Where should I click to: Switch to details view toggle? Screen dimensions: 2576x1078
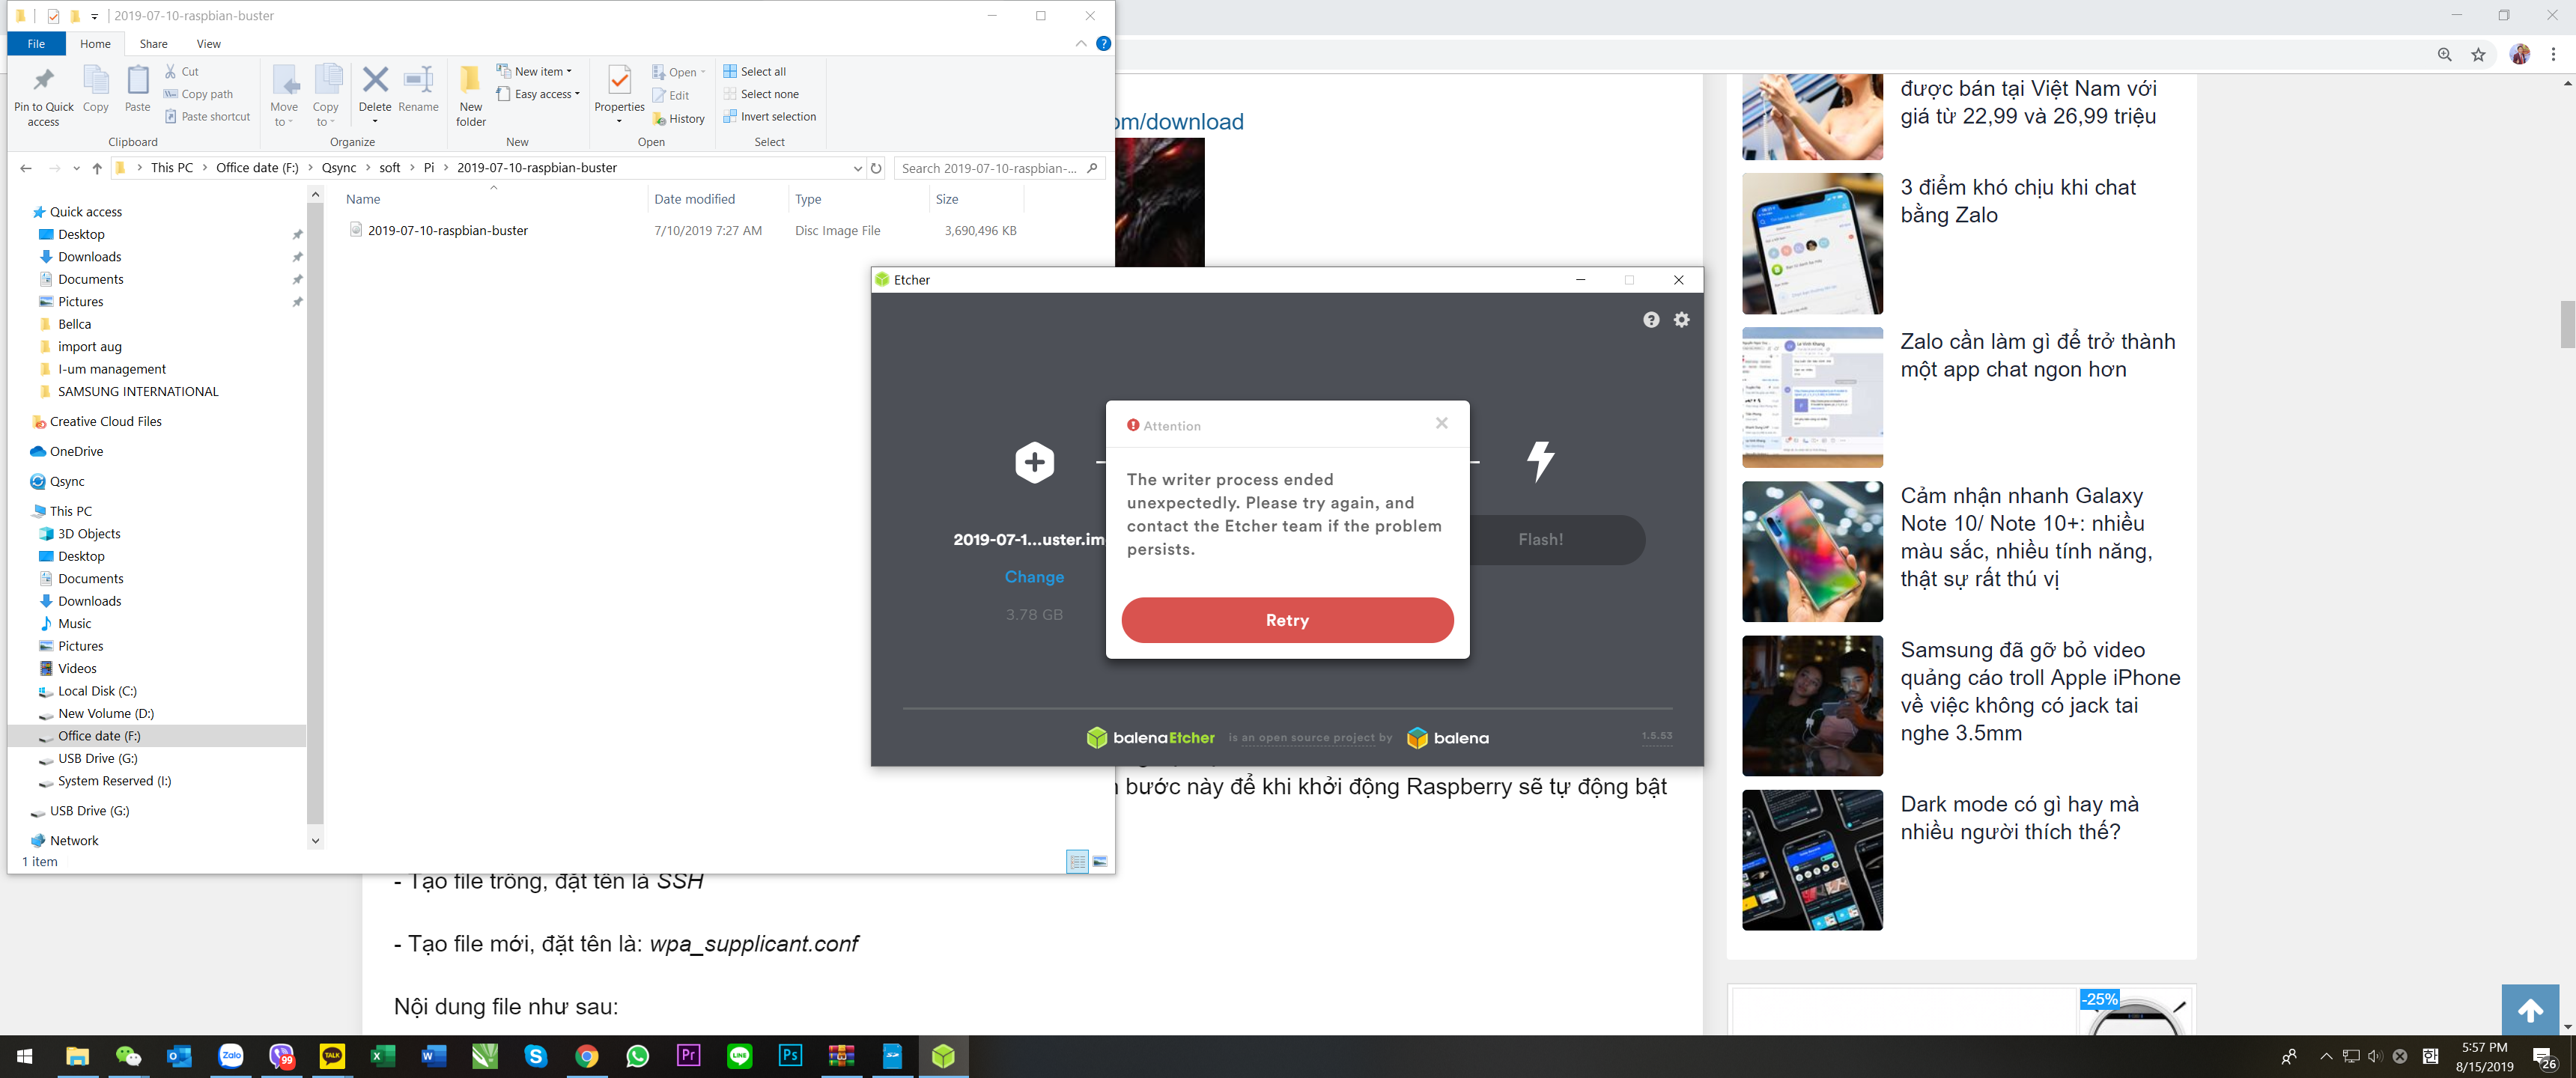(1077, 861)
